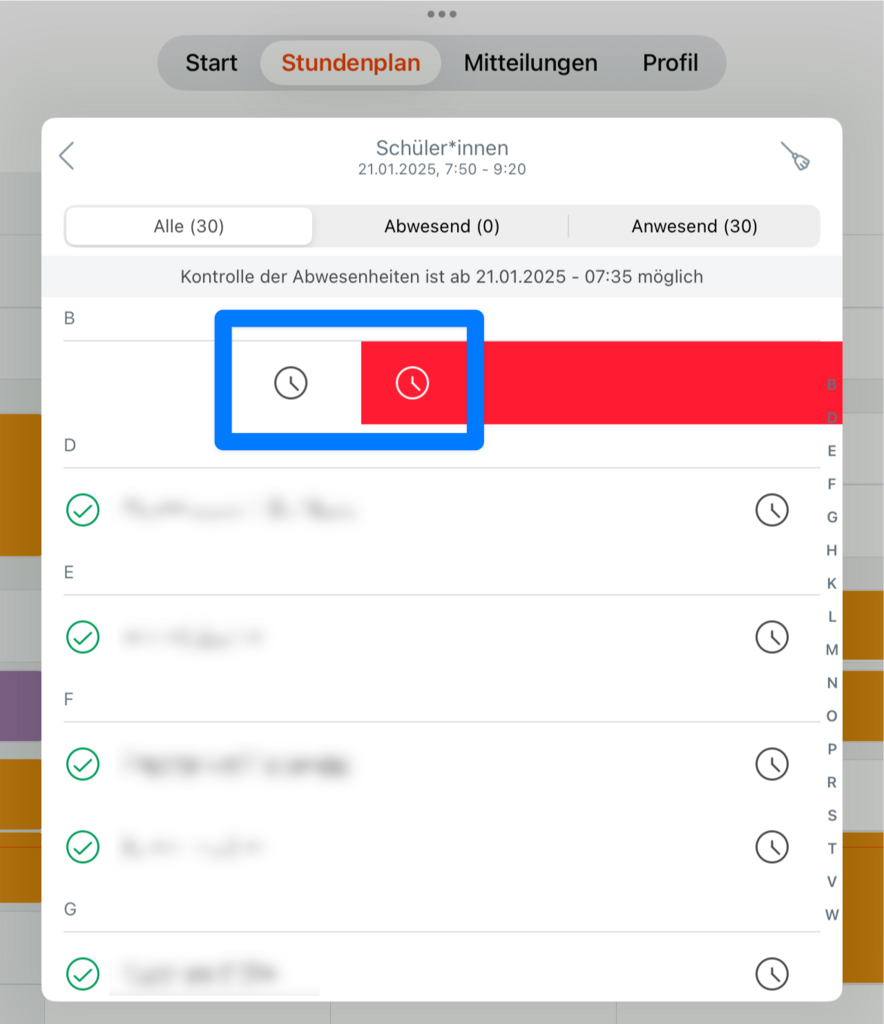The image size is (884, 1024).
Task: Switch to the Abwesend (0) tab
Action: [x=442, y=226]
